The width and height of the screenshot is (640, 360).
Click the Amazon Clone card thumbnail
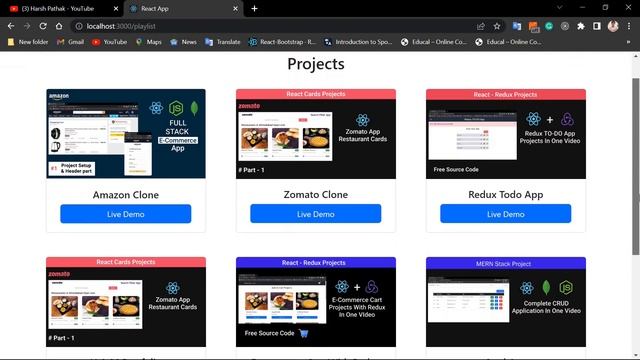point(126,134)
